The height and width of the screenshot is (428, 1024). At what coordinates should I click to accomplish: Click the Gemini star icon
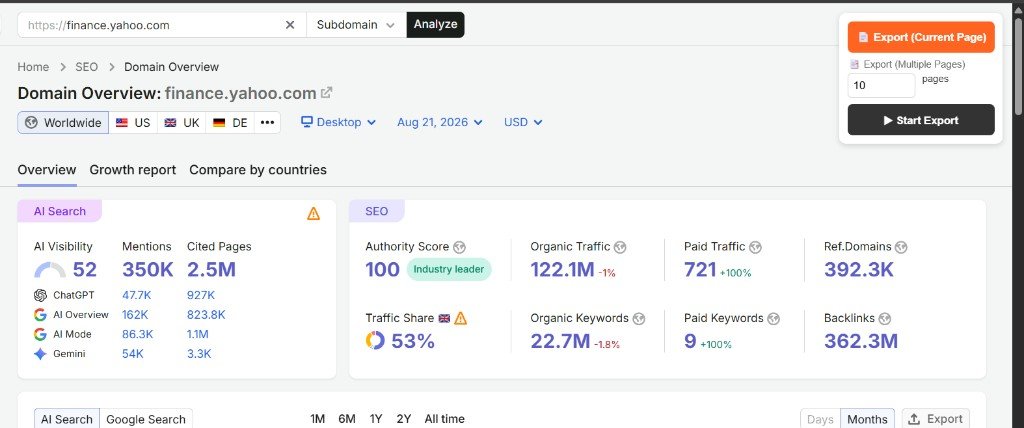(40, 354)
